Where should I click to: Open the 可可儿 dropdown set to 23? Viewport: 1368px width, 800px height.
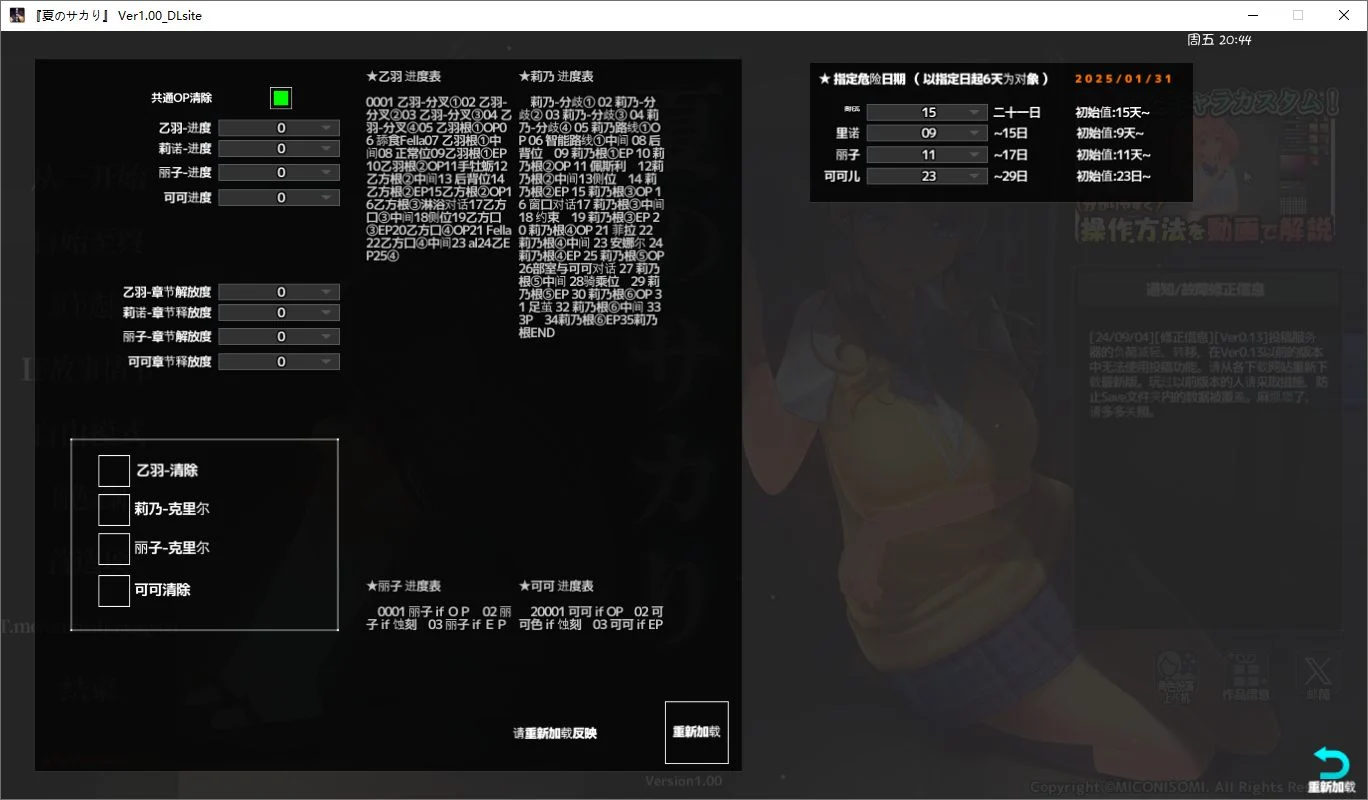click(927, 175)
